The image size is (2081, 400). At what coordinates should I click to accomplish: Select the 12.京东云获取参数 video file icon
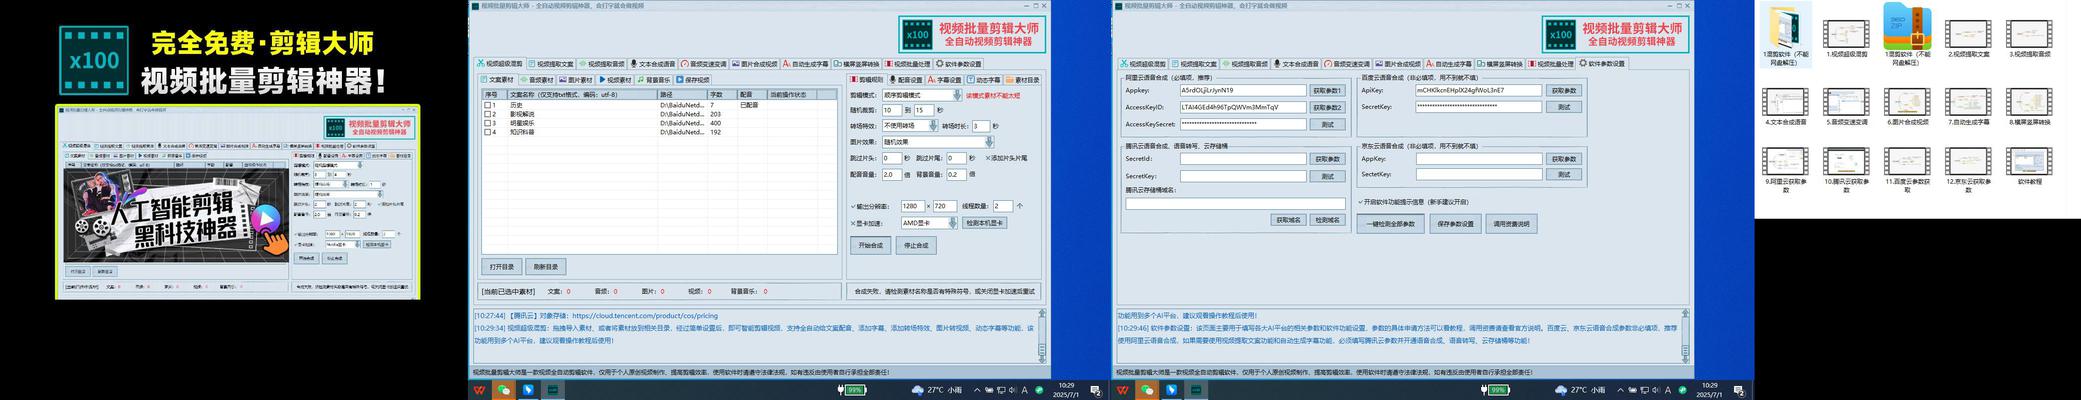(x=1968, y=160)
